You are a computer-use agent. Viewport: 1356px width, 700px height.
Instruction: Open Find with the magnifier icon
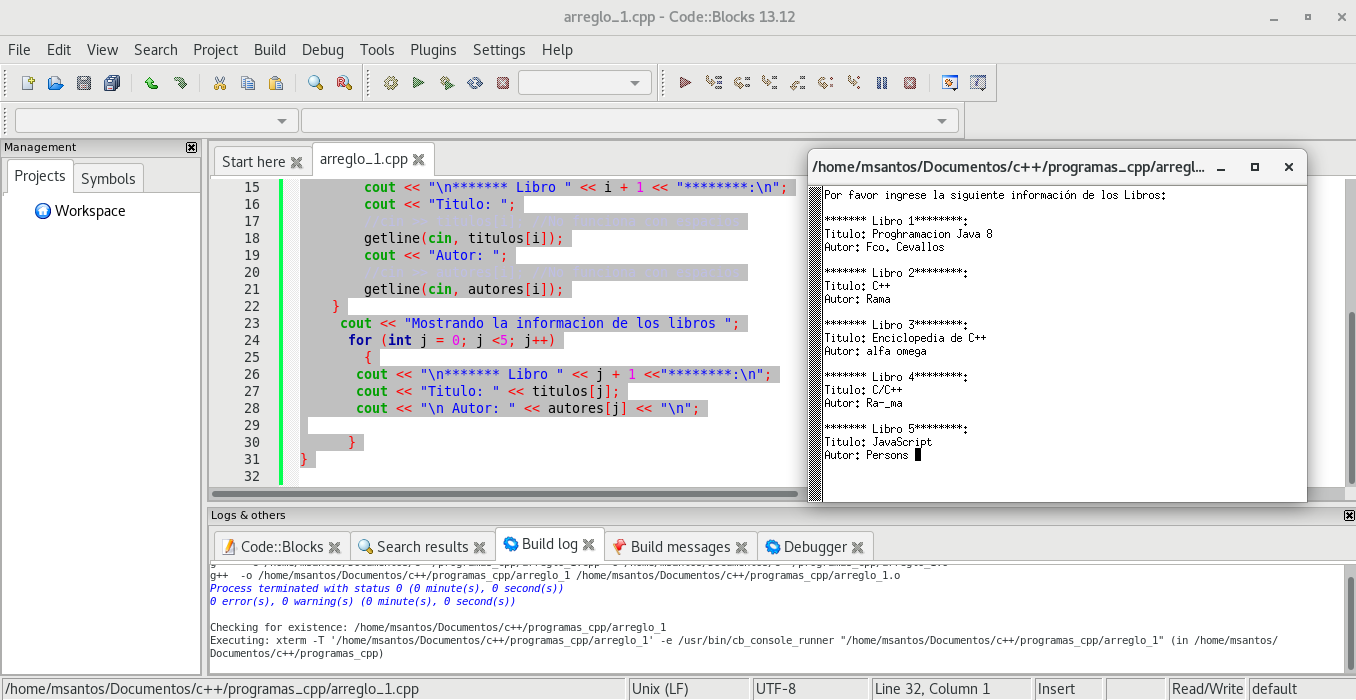pos(315,83)
